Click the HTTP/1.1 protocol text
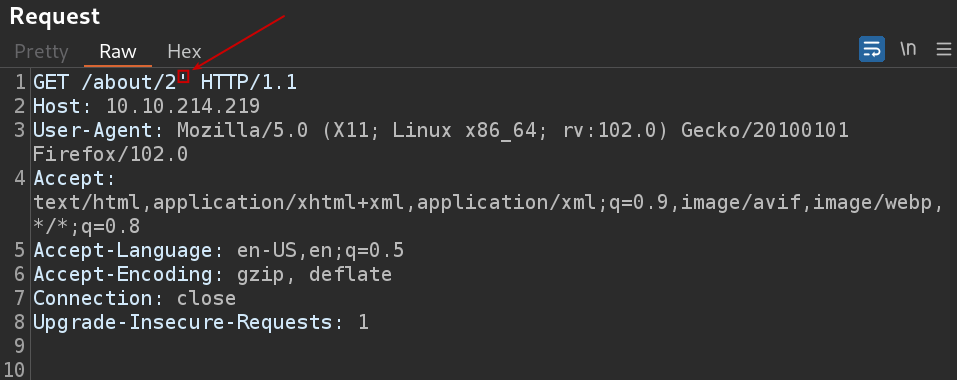957x380 pixels. tap(248, 82)
